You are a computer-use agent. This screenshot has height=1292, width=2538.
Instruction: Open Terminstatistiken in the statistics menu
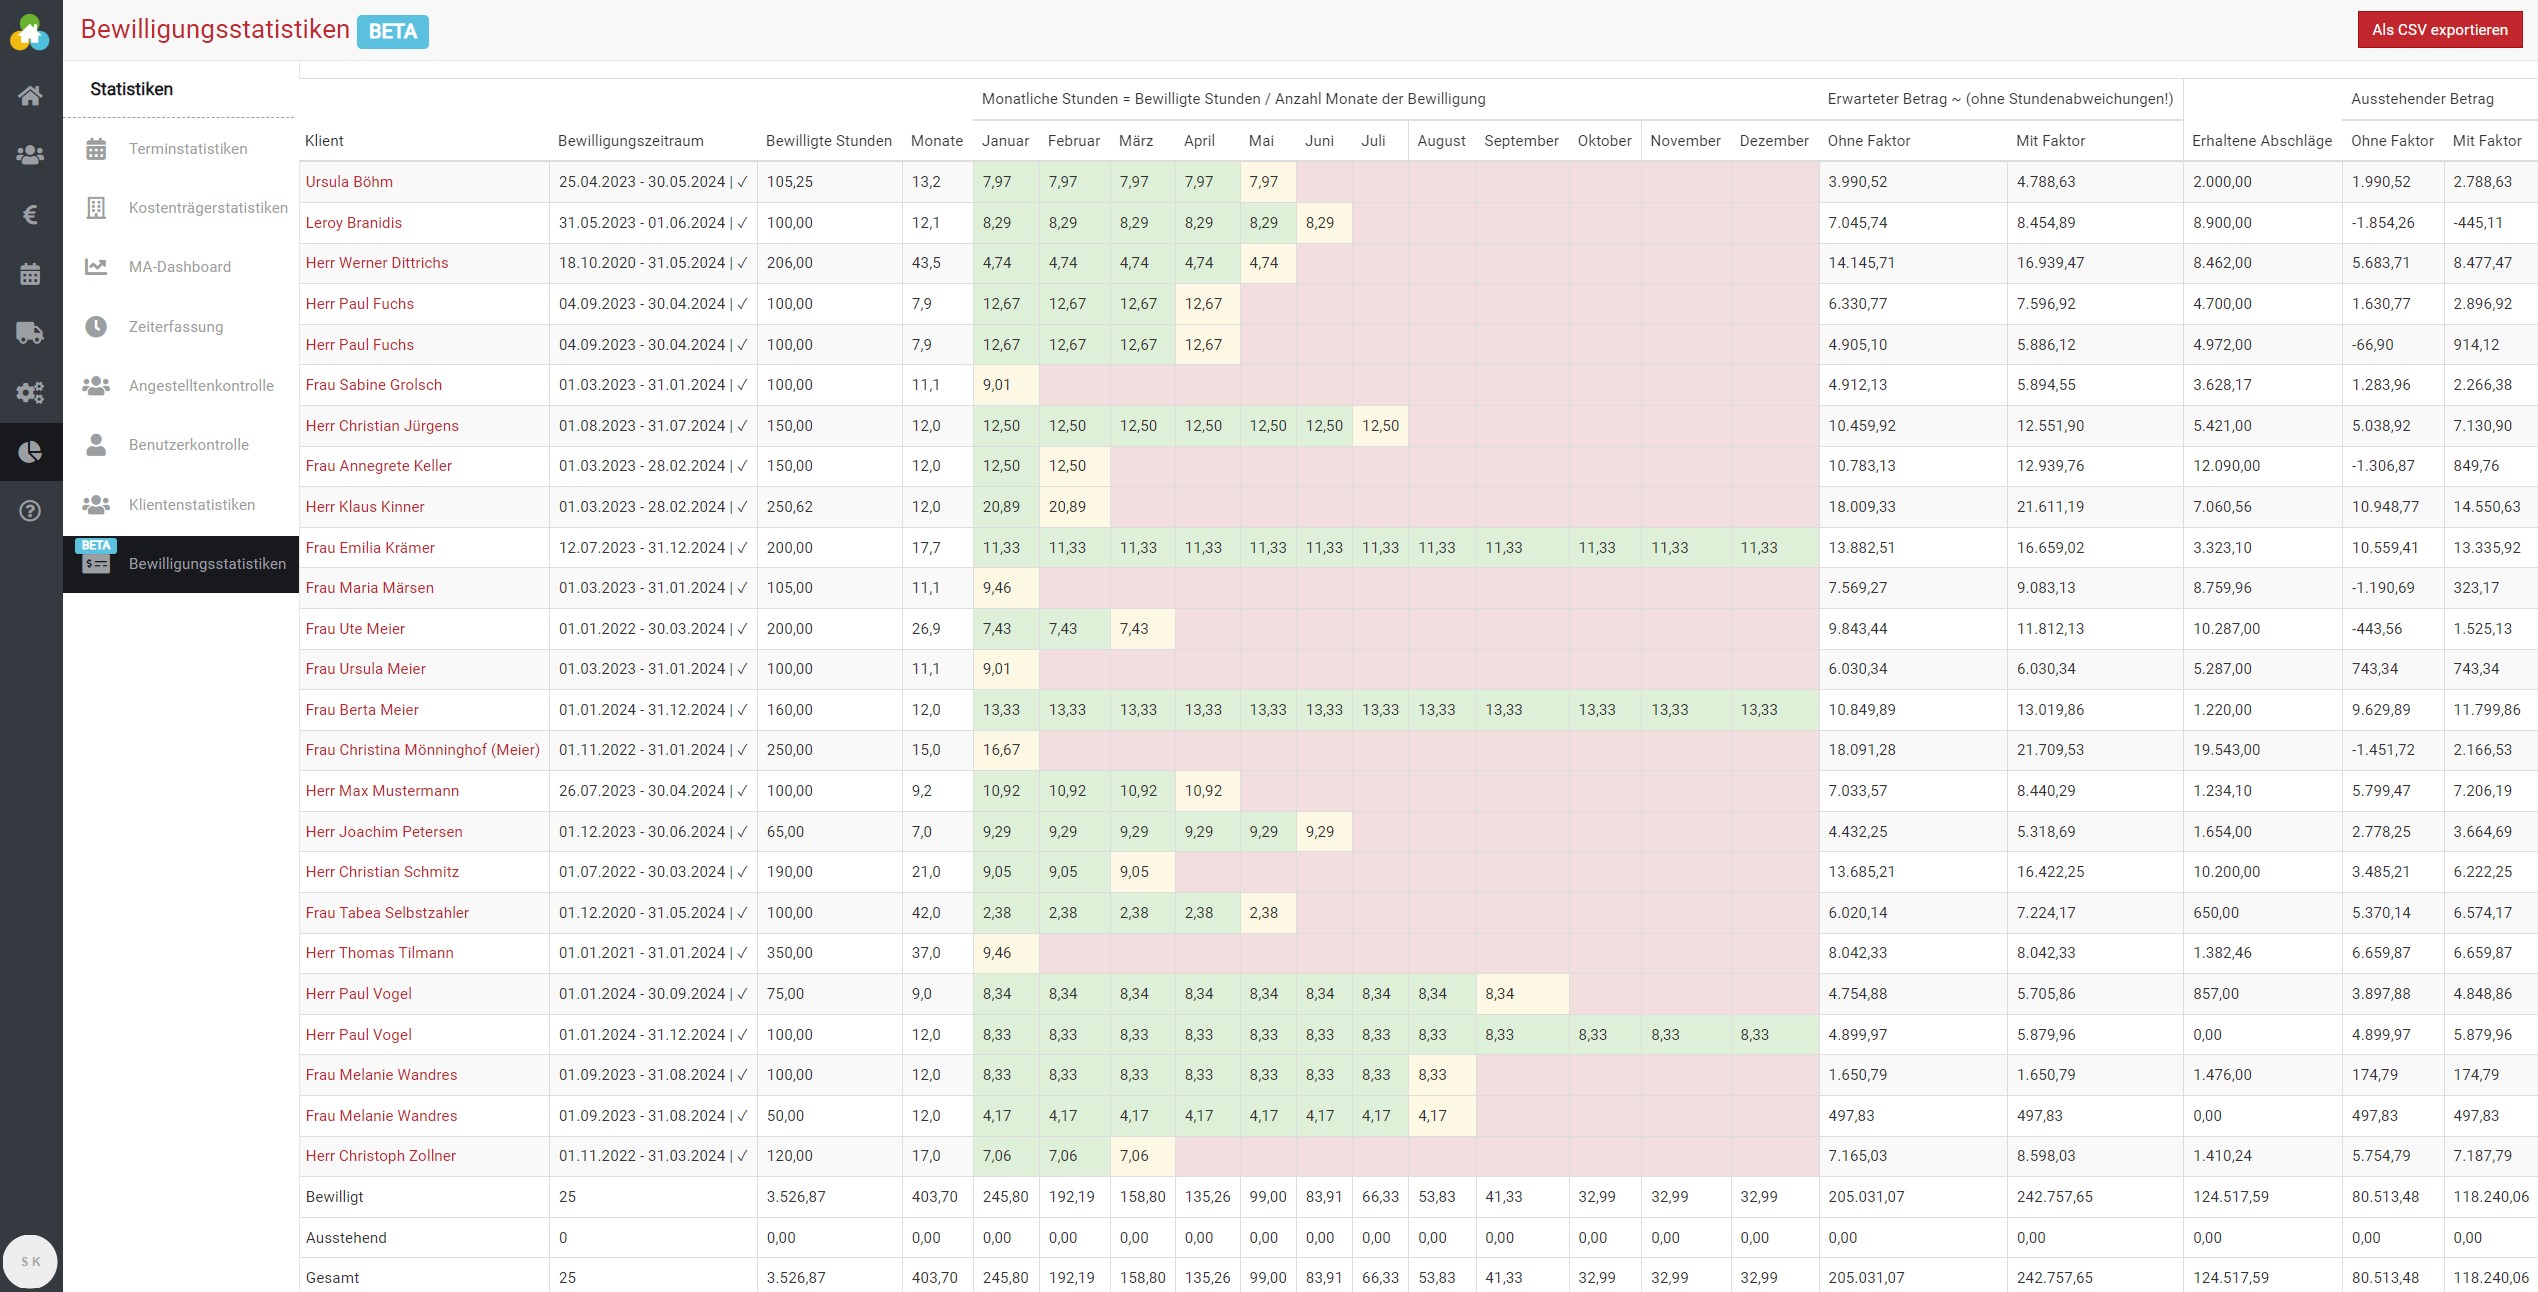coord(187,149)
